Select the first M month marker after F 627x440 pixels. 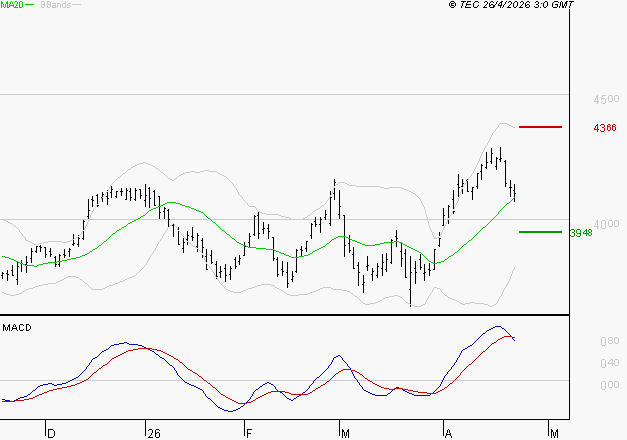click(x=345, y=434)
